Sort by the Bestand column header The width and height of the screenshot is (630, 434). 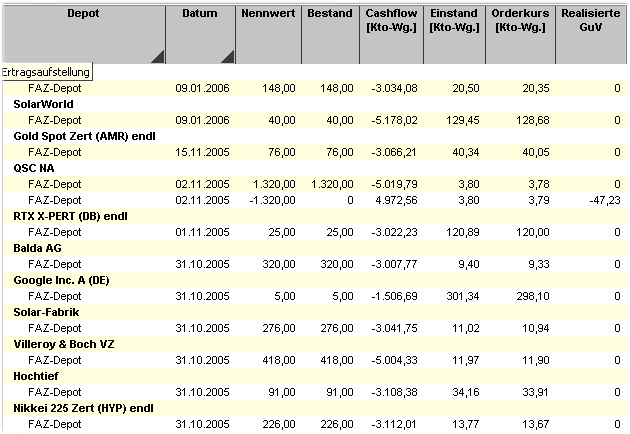(328, 14)
